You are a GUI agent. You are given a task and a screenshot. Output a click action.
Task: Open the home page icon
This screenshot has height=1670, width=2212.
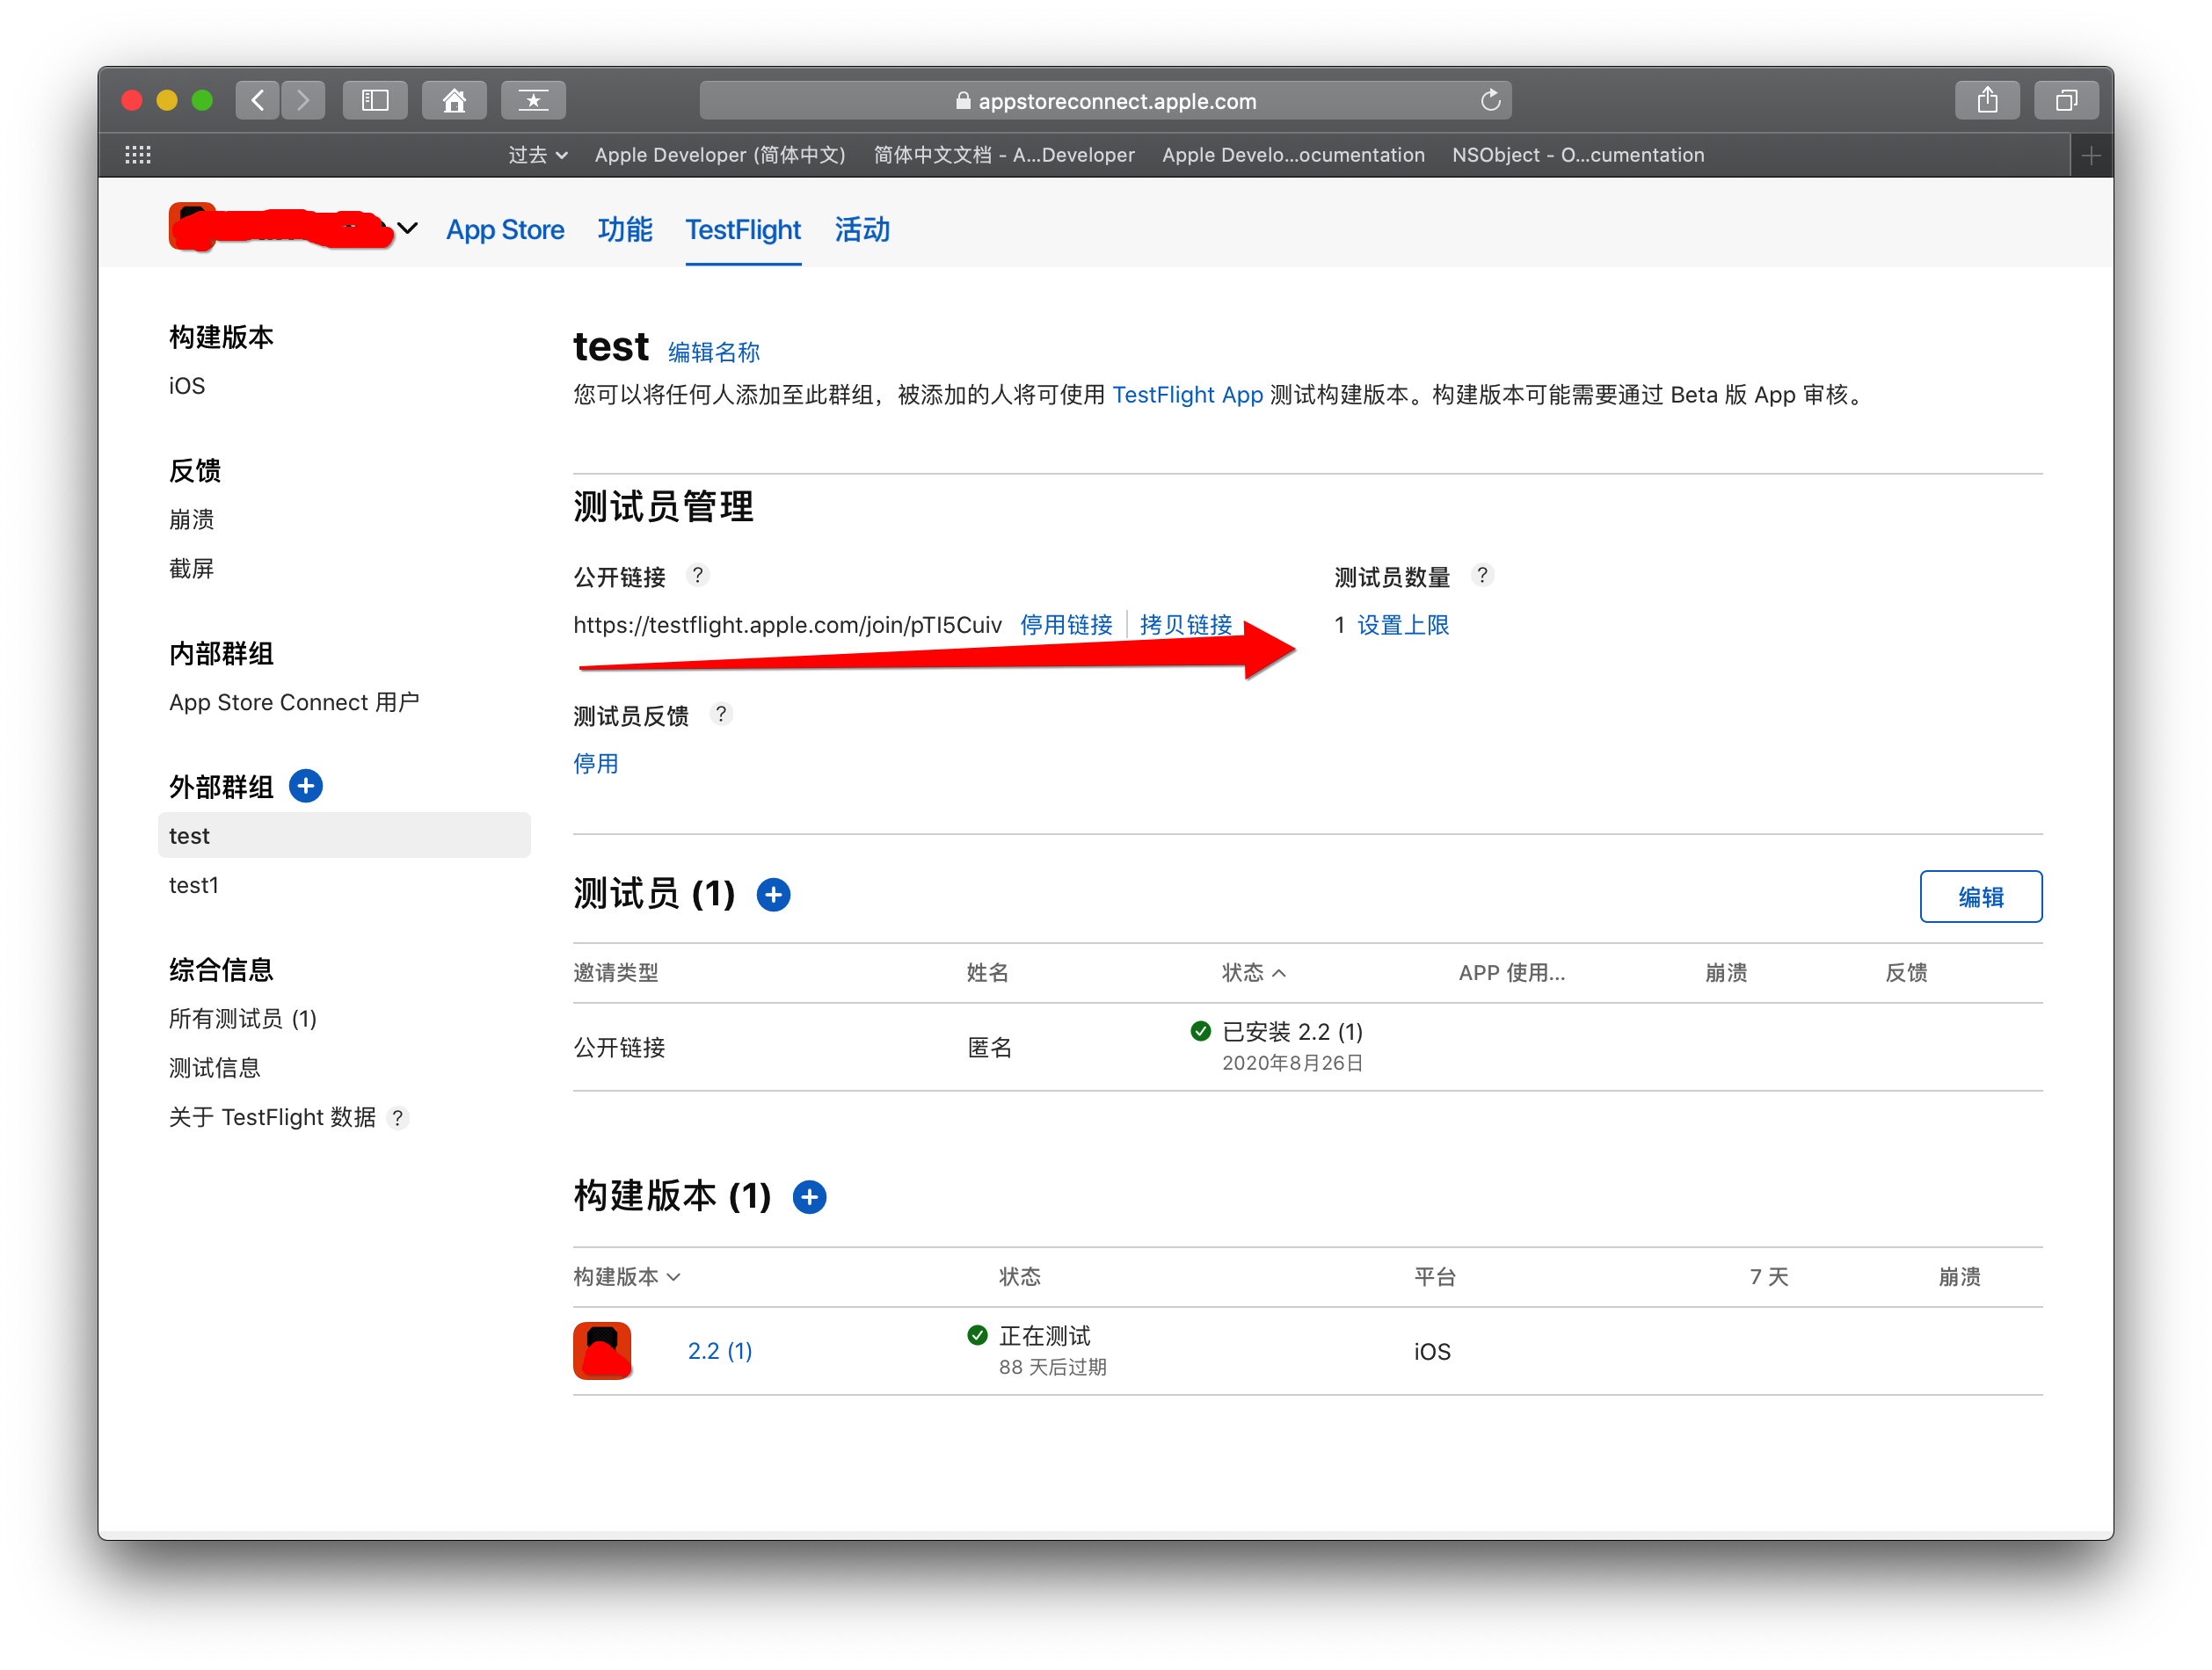(x=454, y=100)
